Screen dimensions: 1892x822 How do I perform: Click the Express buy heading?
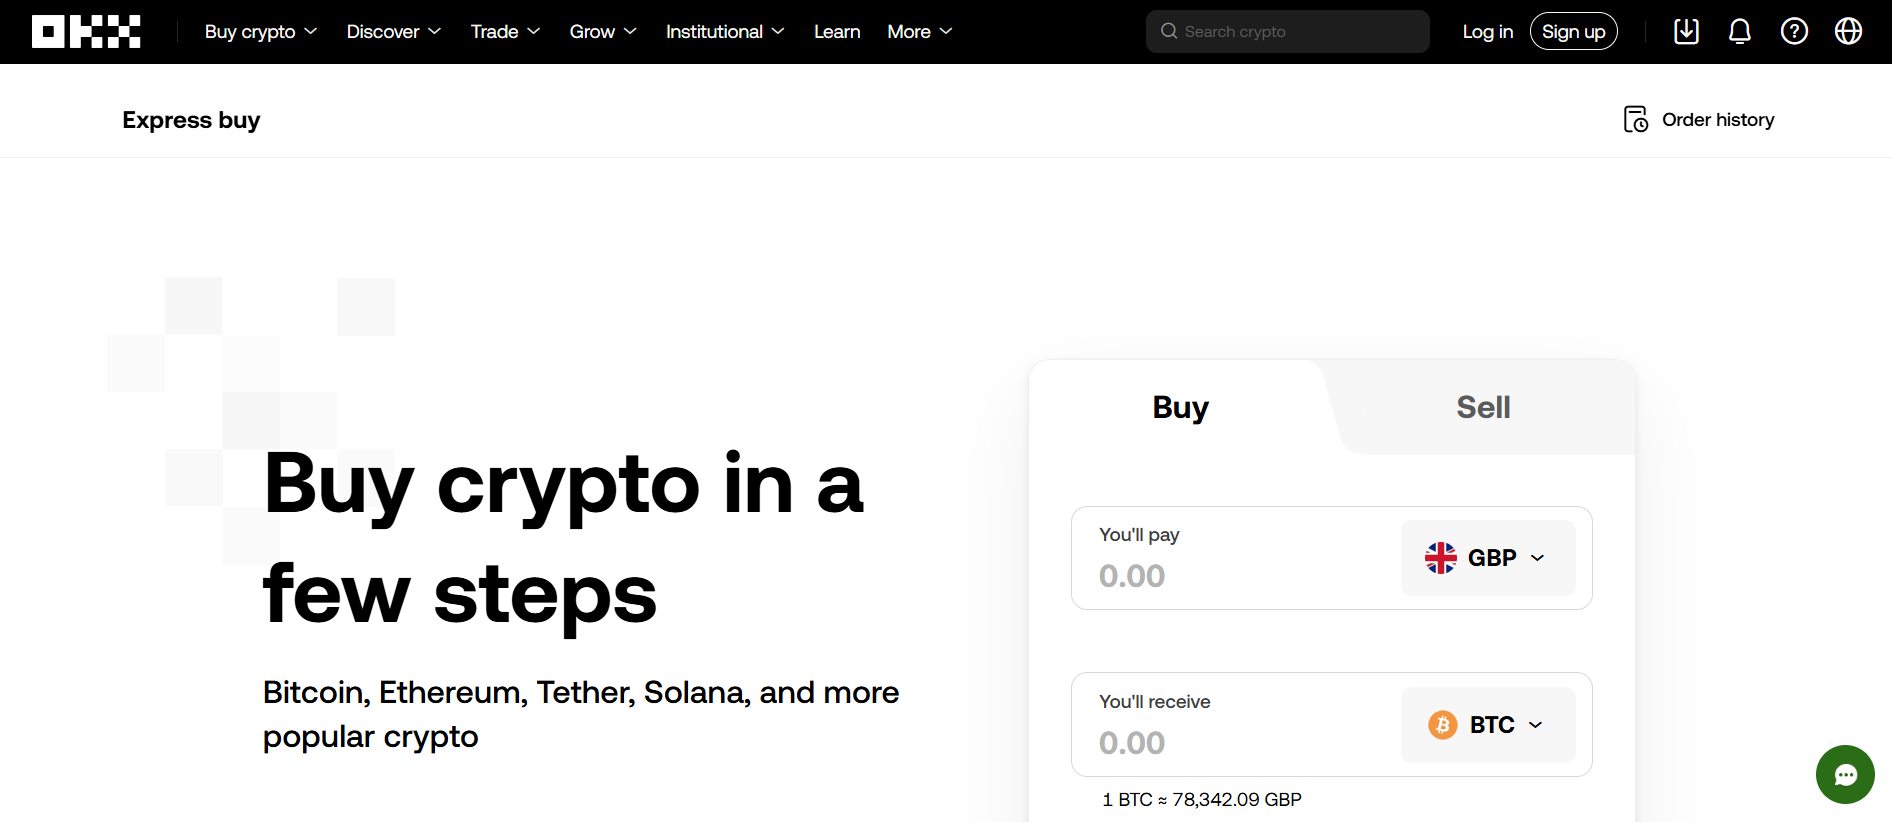click(x=191, y=120)
